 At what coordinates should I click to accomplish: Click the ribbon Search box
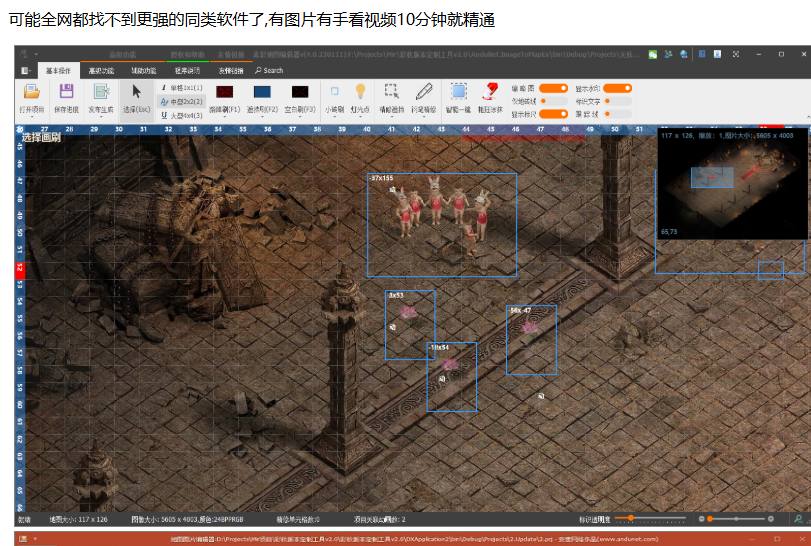pyautogui.click(x=269, y=70)
